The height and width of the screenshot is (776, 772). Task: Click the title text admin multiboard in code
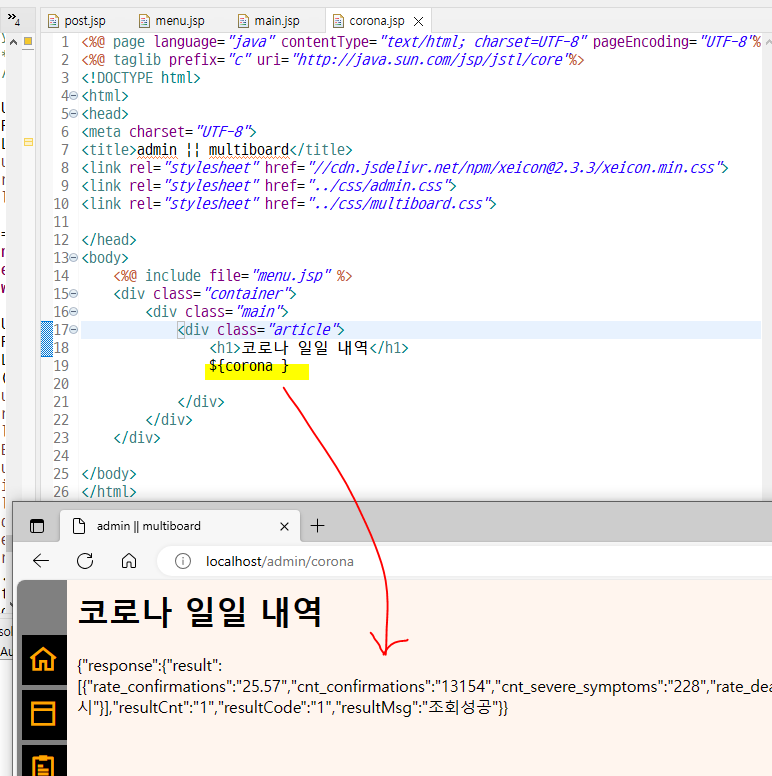(x=213, y=149)
